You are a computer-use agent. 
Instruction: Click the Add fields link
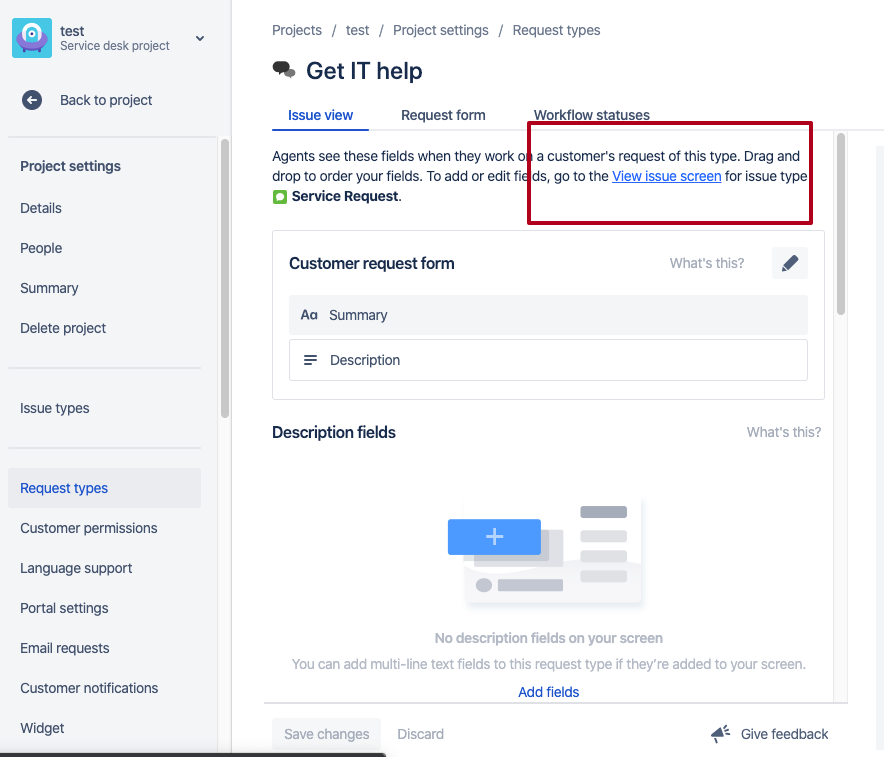tap(549, 692)
